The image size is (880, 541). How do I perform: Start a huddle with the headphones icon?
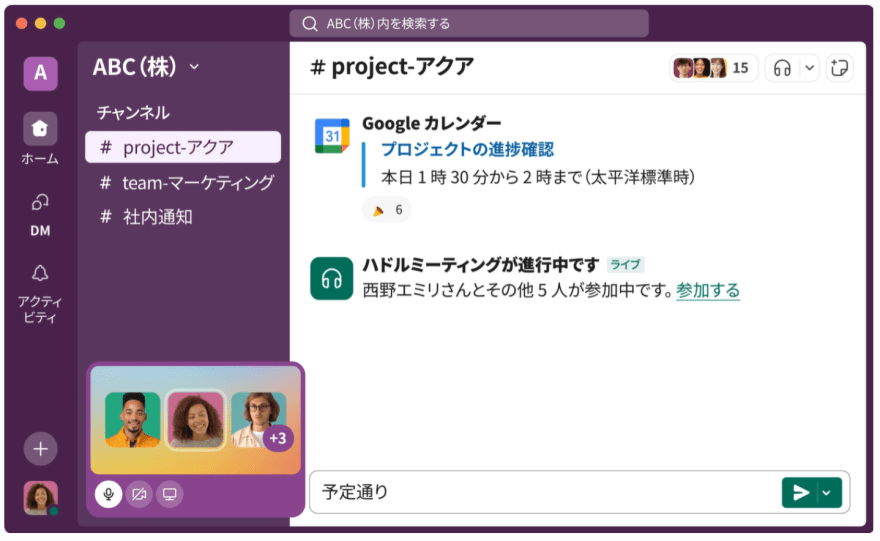point(782,68)
